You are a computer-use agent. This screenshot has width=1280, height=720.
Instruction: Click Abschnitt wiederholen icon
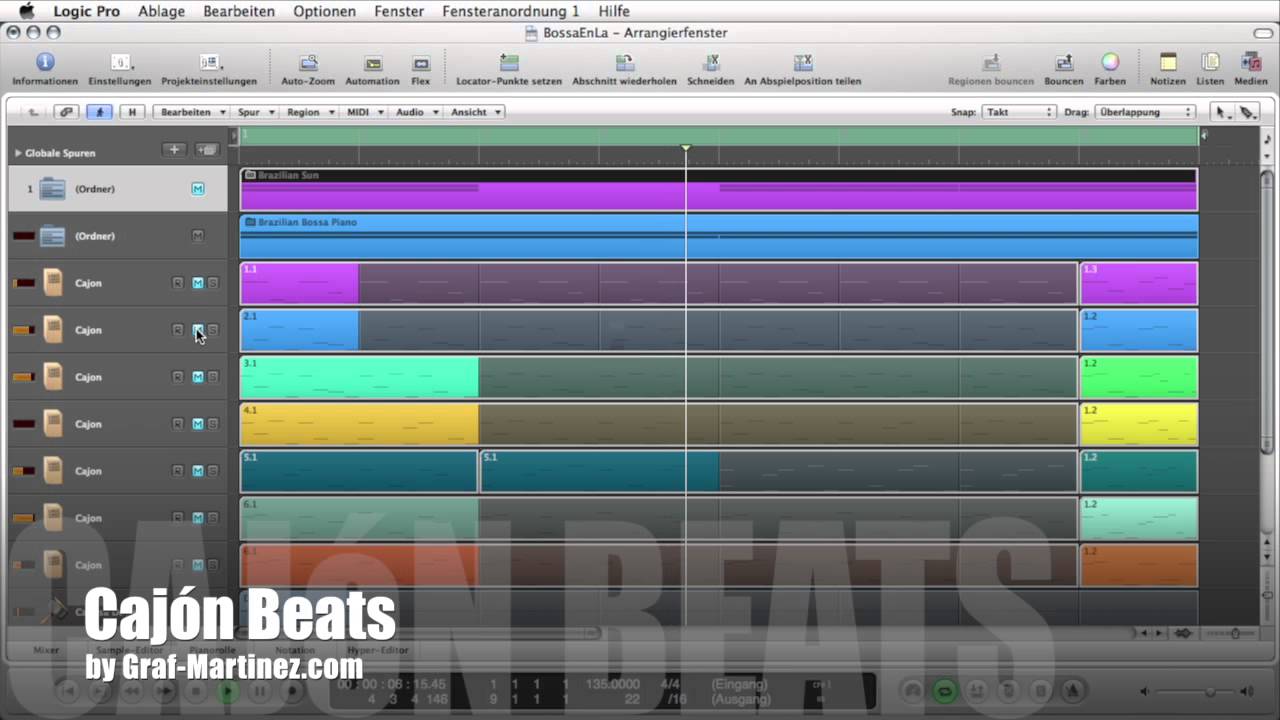click(x=625, y=62)
